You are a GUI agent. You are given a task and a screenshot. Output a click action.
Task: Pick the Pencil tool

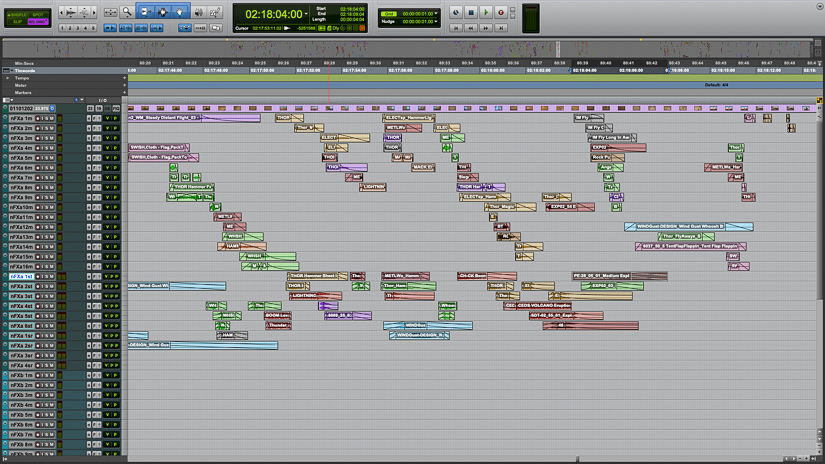tap(215, 12)
